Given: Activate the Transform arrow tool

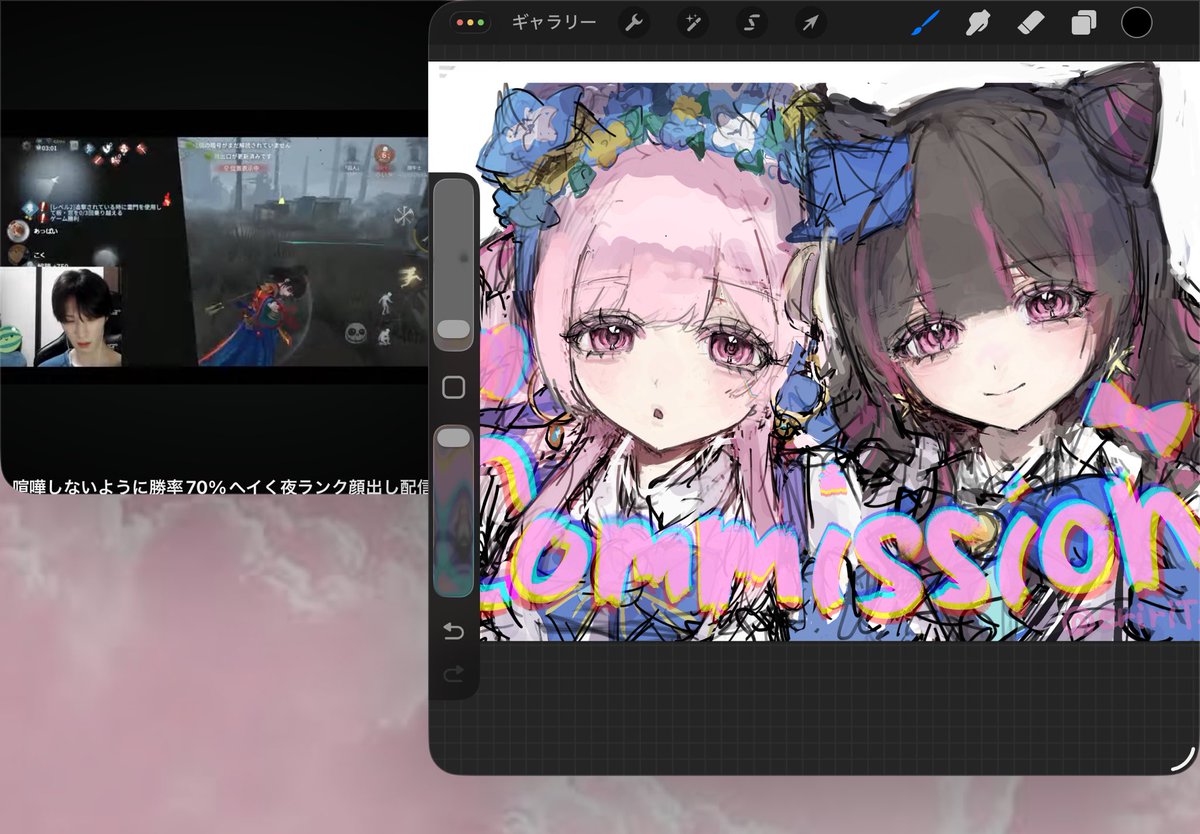Looking at the screenshot, I should 811,22.
